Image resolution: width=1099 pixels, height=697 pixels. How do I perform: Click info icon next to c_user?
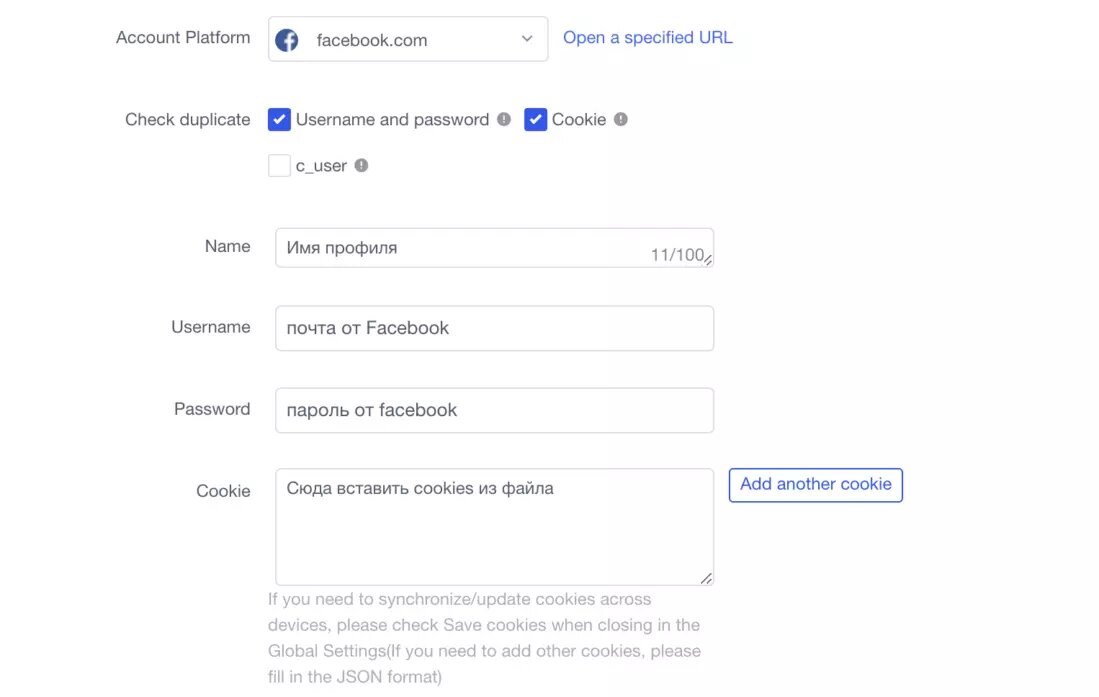click(362, 165)
